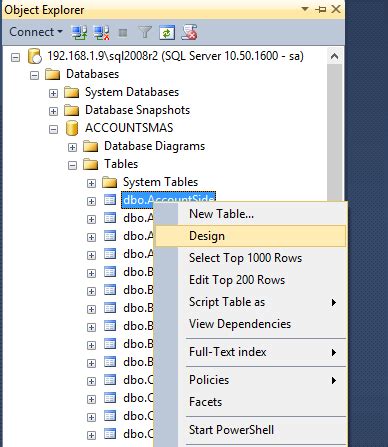
Task: Select the Database Snapshots tree label
Action: point(137,110)
